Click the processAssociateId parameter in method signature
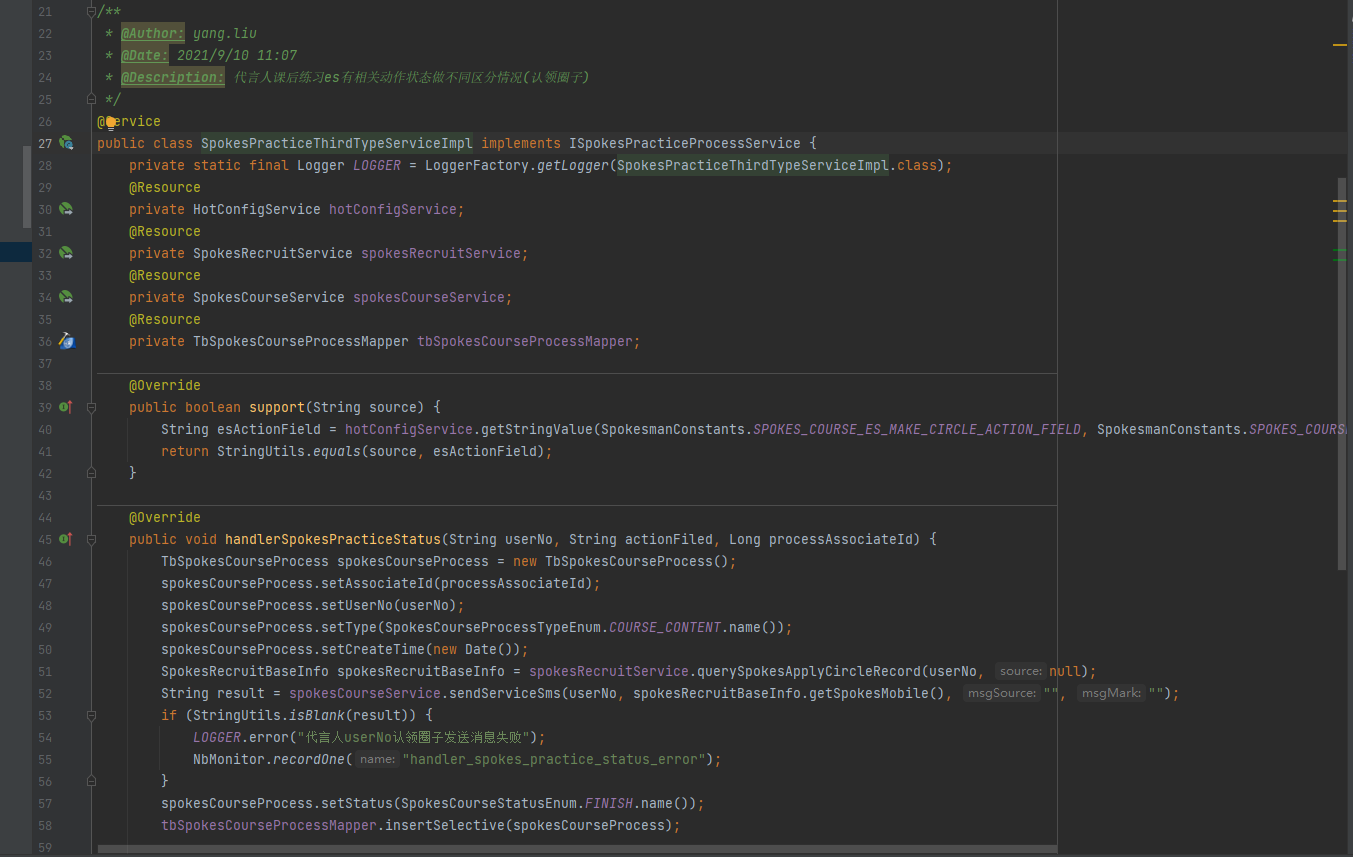The width and height of the screenshot is (1353, 857). (x=841, y=539)
